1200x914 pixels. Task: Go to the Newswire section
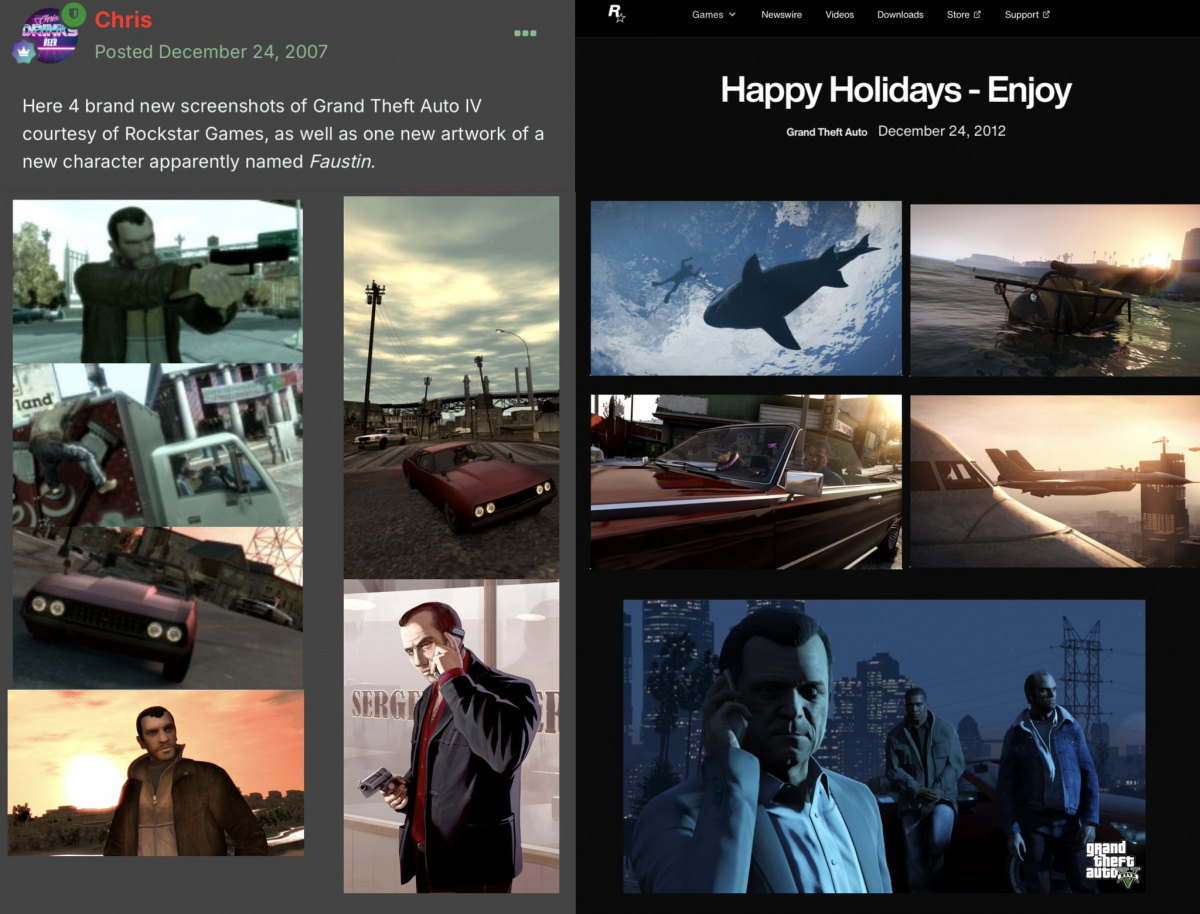[781, 15]
